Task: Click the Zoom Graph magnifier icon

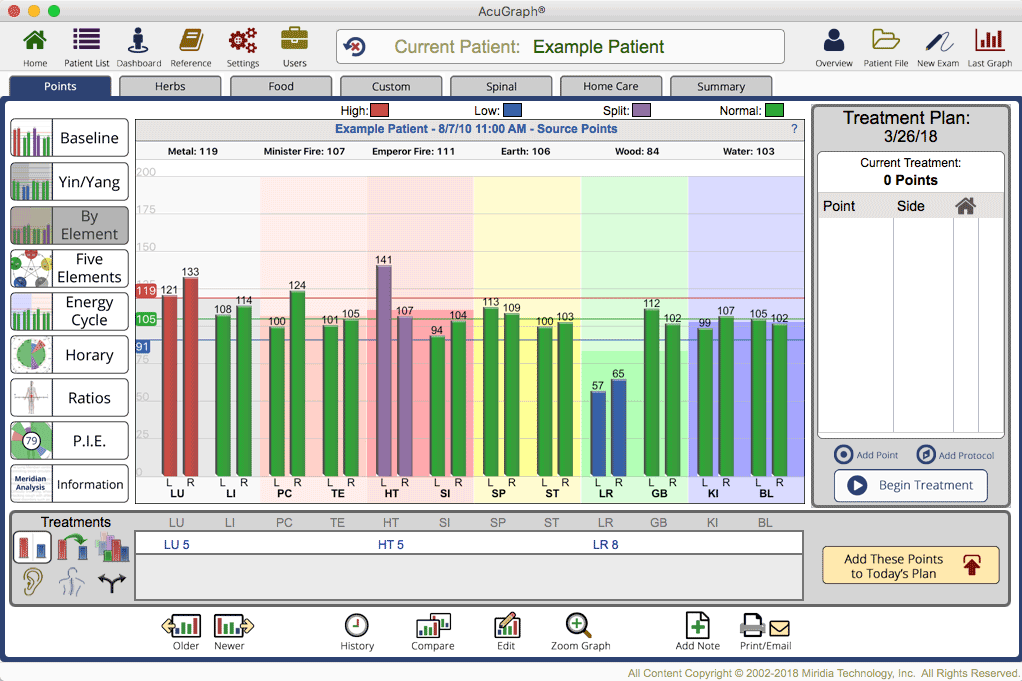Action: coord(579,626)
